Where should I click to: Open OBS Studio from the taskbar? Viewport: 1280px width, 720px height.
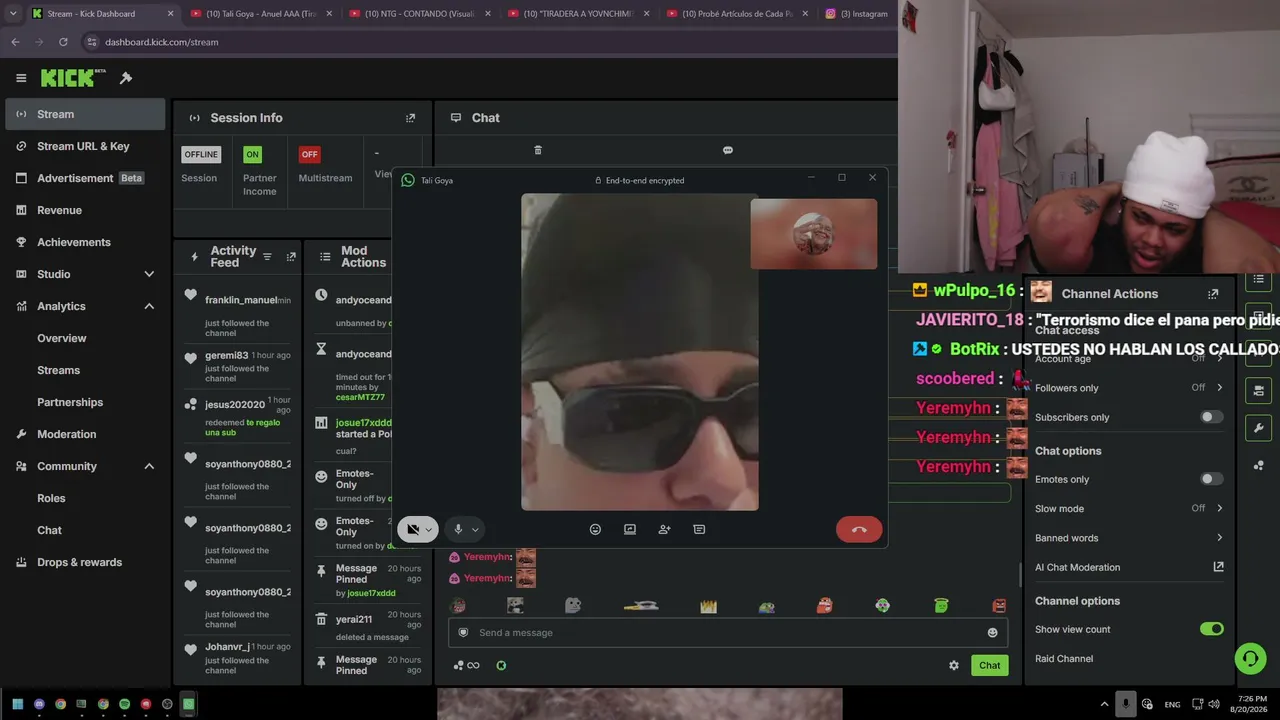[167, 704]
